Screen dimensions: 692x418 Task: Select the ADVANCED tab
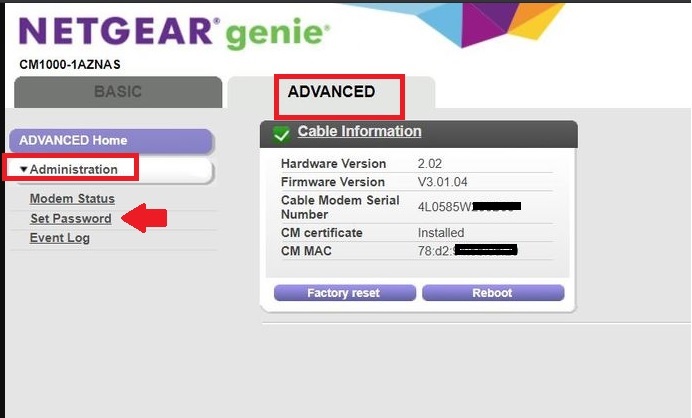click(331, 92)
